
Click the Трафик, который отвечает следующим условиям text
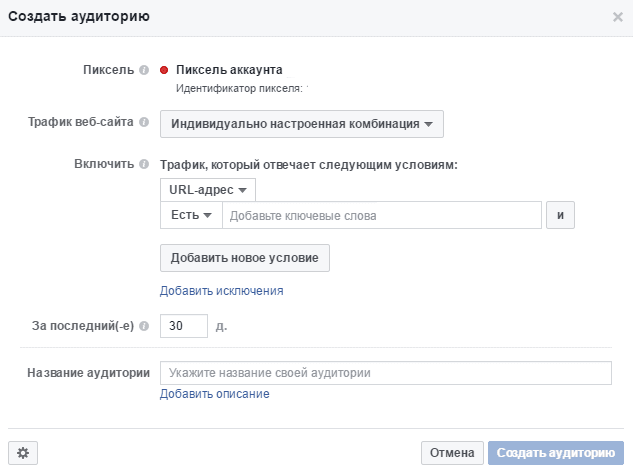point(309,165)
